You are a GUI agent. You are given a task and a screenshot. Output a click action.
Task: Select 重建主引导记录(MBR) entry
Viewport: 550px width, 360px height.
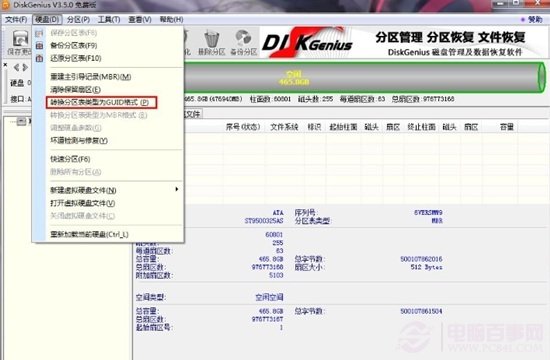(90, 76)
